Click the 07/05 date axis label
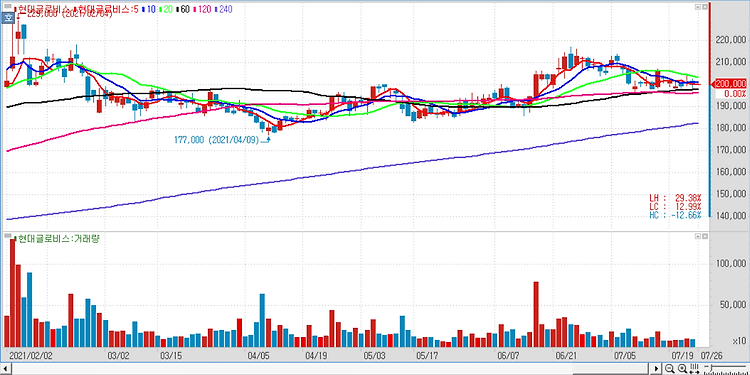The image size is (750, 375). point(624,356)
